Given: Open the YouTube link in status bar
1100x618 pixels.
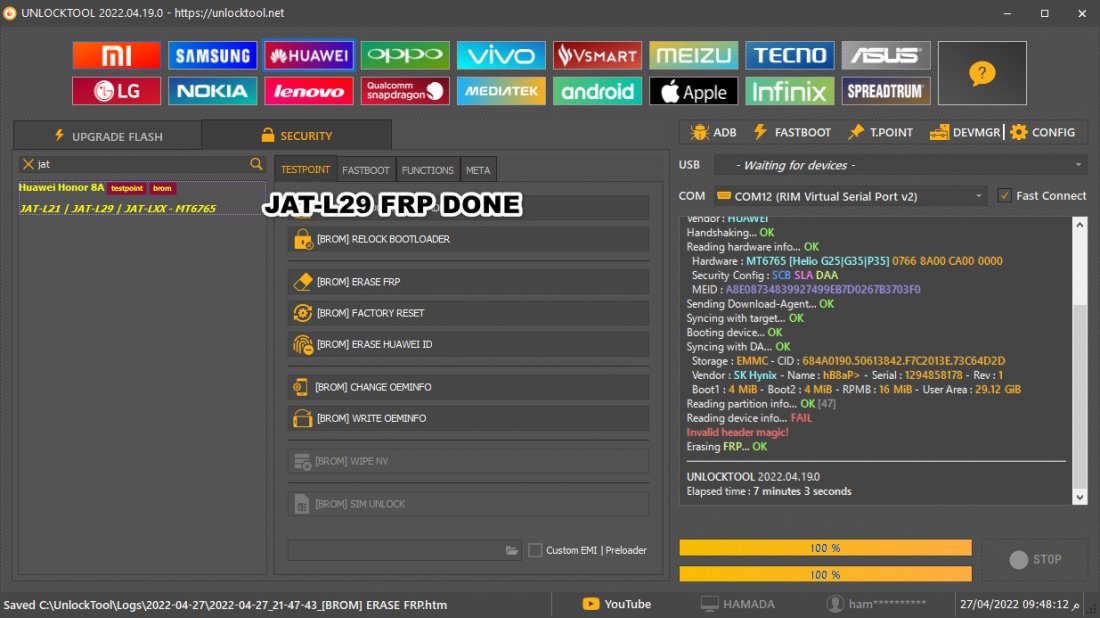Looking at the screenshot, I should point(617,604).
